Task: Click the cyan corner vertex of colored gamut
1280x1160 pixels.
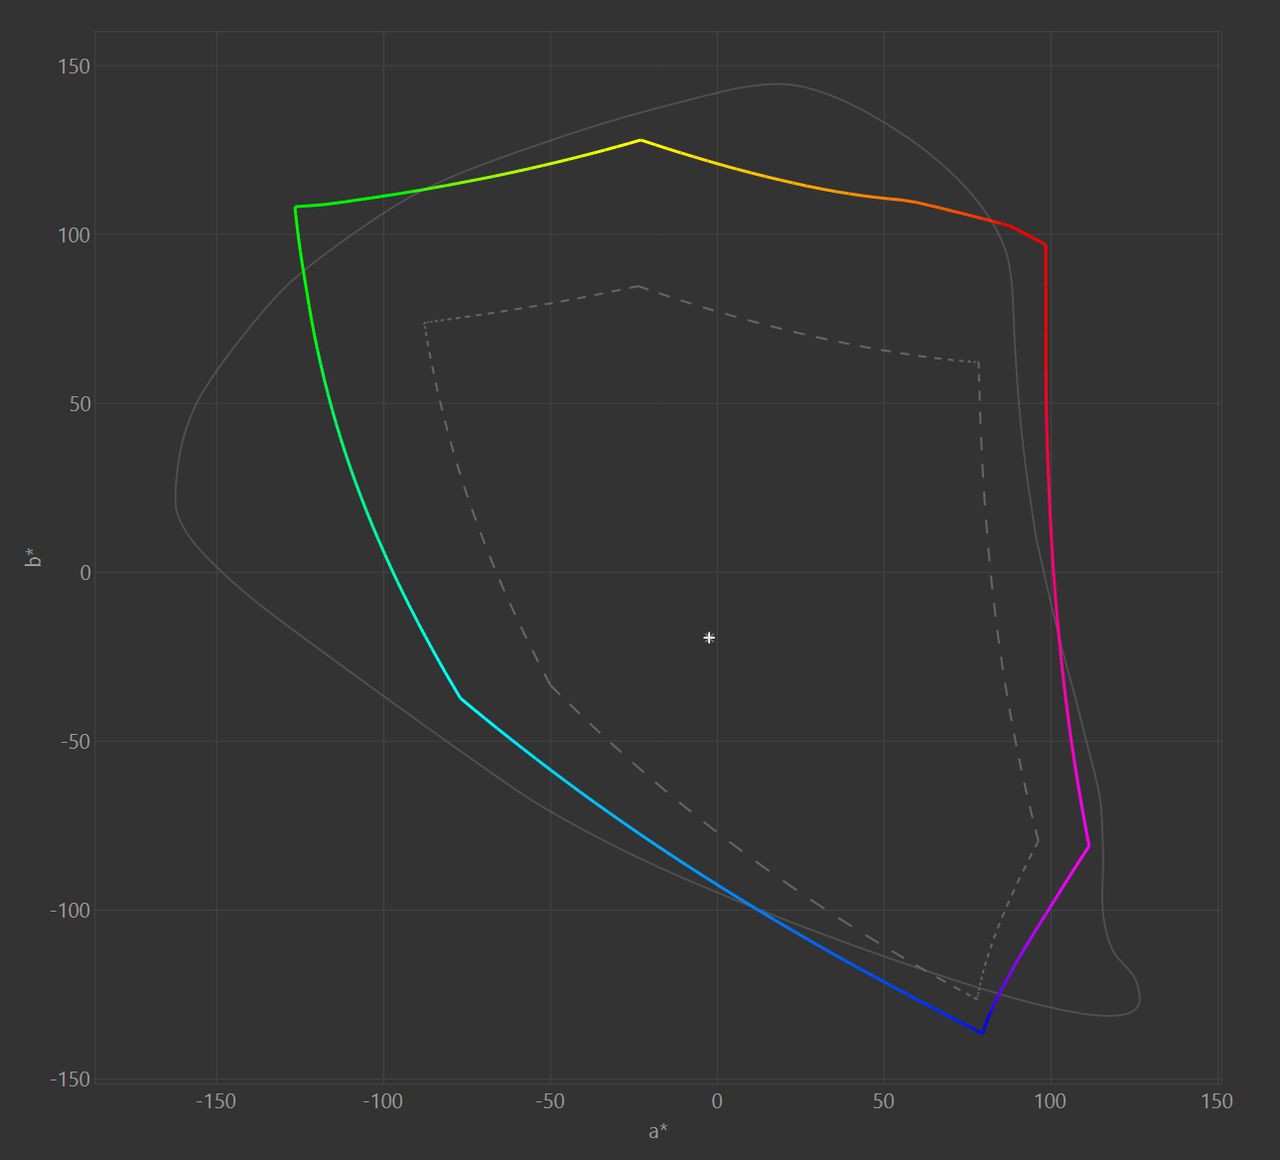Action: [x=460, y=697]
